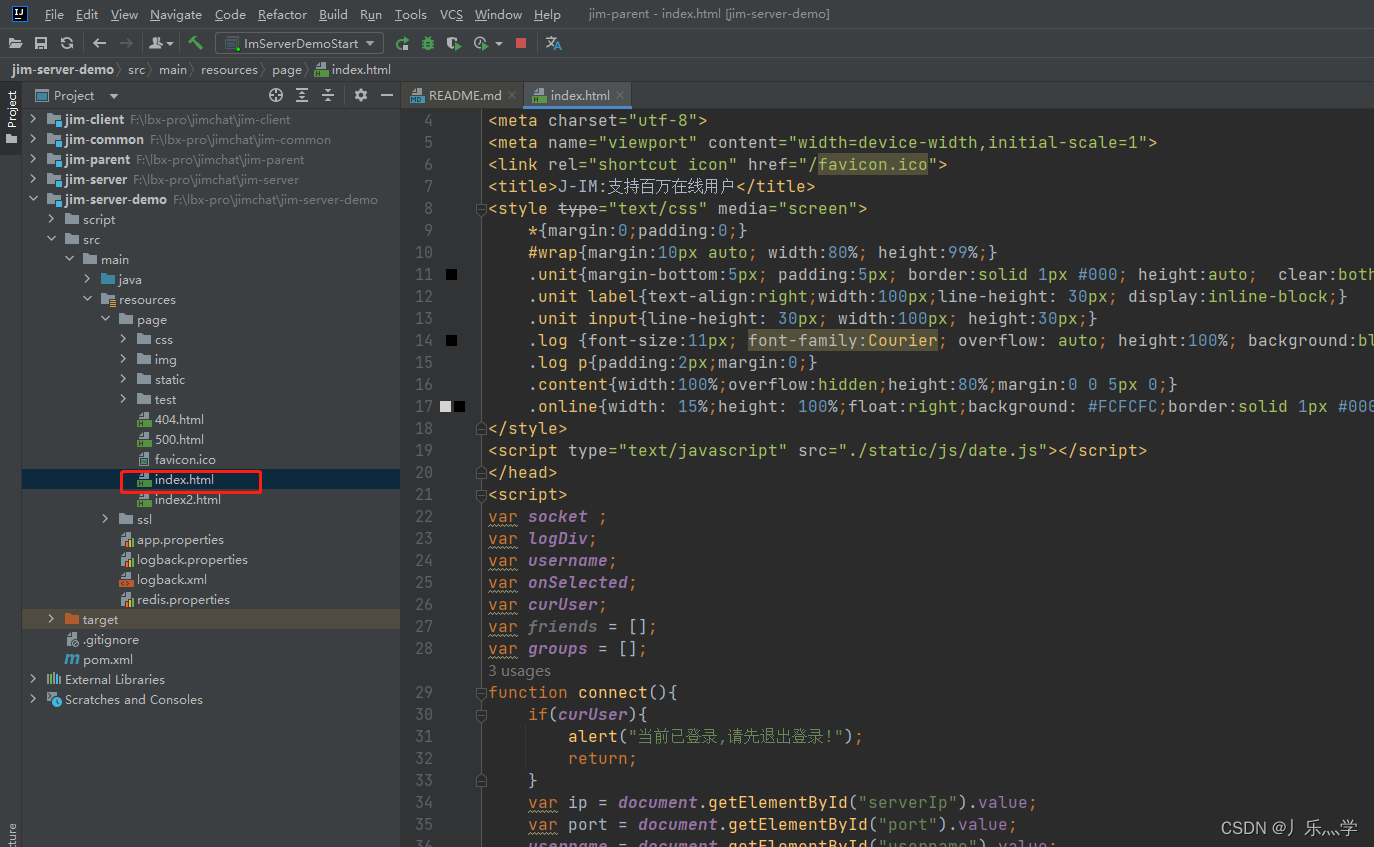Screen dimensions: 1374x847
Task: Expand the ssl folder
Action: click(x=106, y=519)
